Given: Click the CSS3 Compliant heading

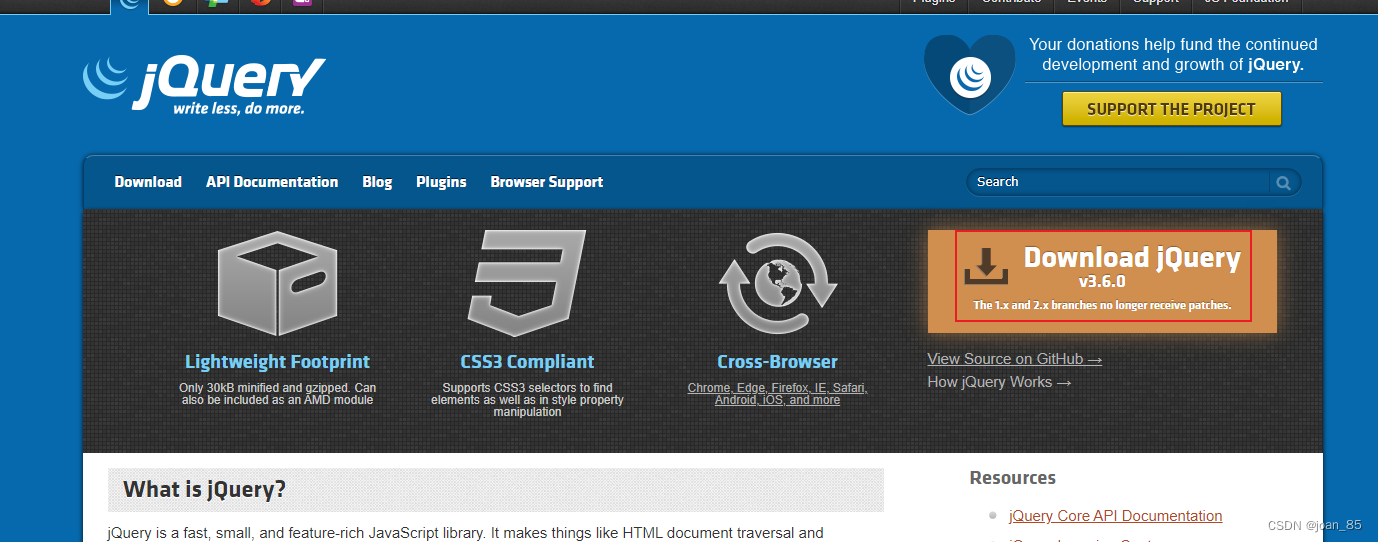Looking at the screenshot, I should tap(527, 362).
